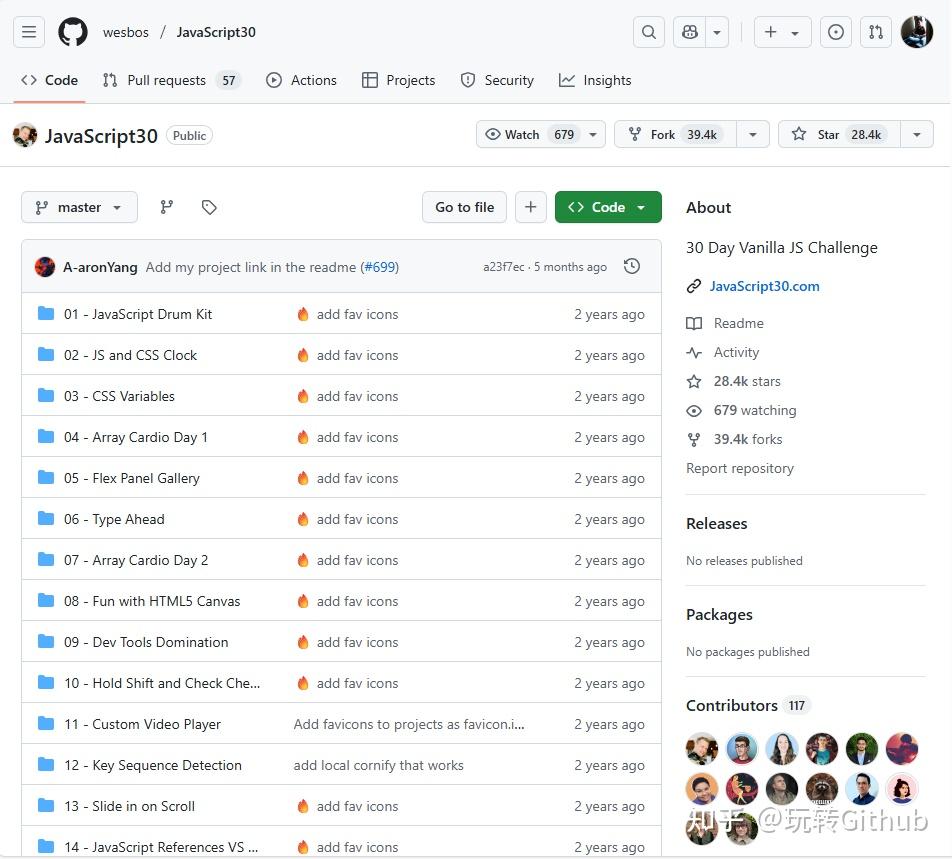The image size is (952, 859).
Task: Toggle Watch on this repository
Action: [540, 134]
